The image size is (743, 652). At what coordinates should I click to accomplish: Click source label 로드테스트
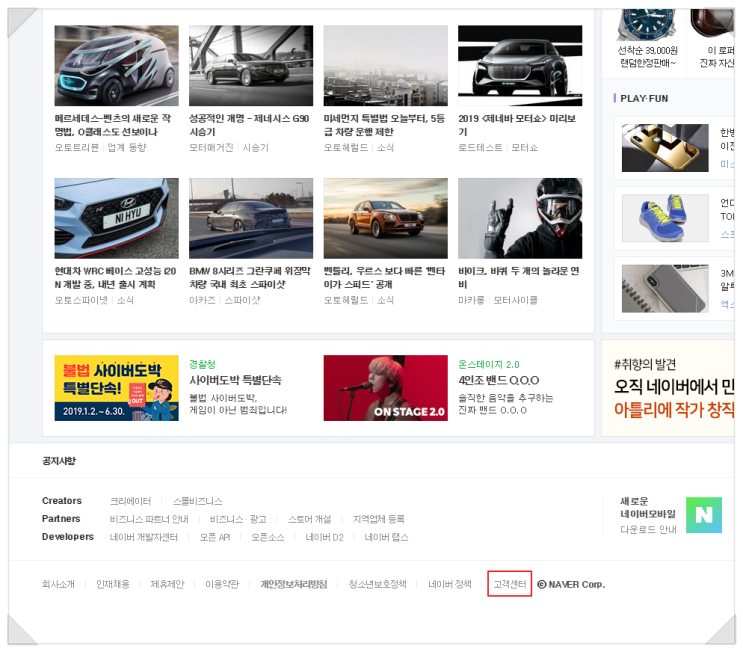[x=480, y=147]
